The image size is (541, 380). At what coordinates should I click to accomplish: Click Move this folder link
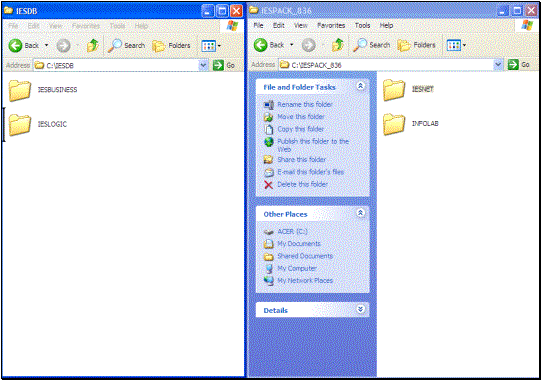point(301,117)
